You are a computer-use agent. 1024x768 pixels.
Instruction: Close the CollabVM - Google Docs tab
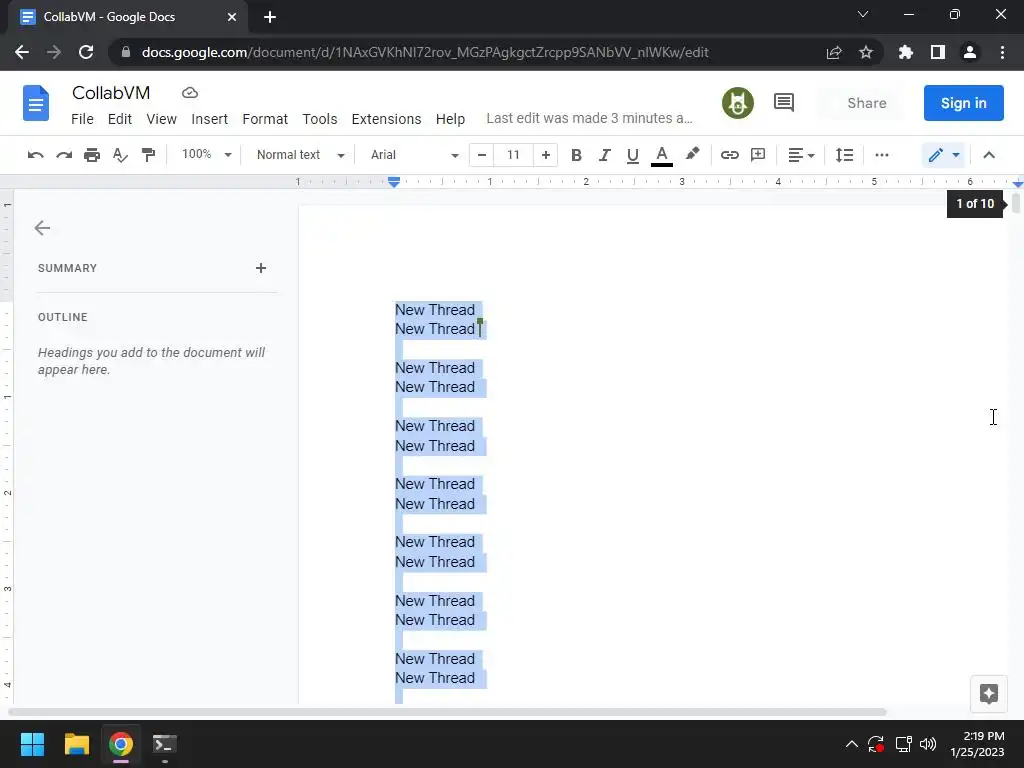pos(232,17)
